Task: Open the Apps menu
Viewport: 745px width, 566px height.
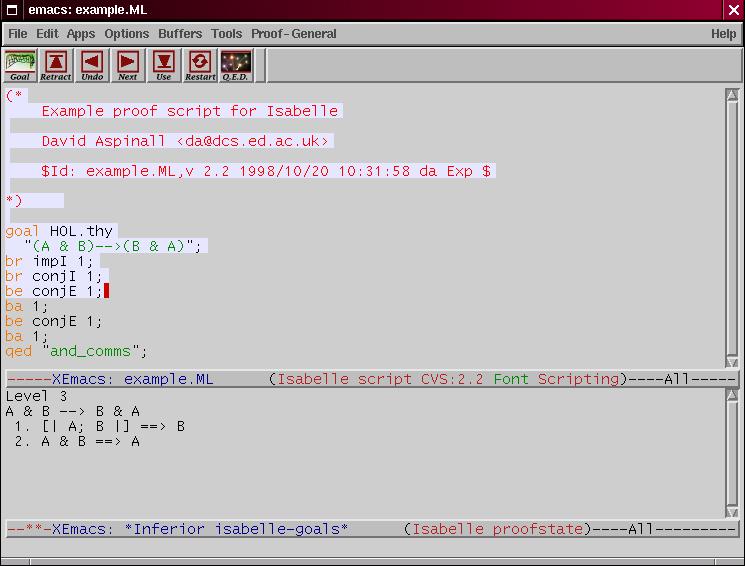Action: click(81, 34)
